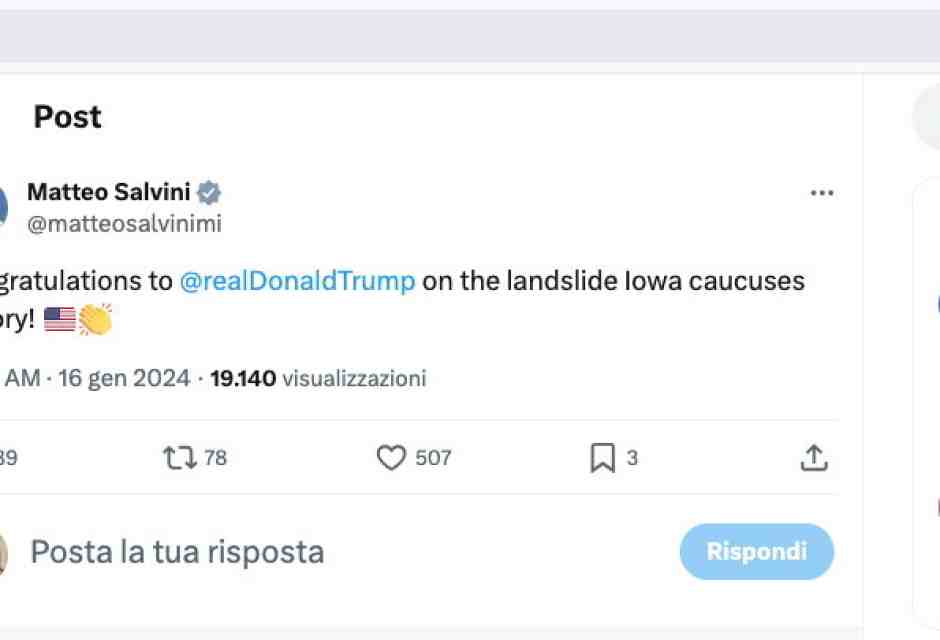This screenshot has width=940, height=640.
Task: Open the list of 78 reposts
Action: coord(213,457)
